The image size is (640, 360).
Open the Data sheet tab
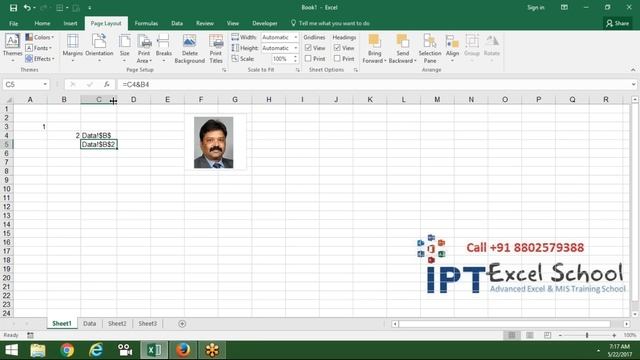(x=89, y=324)
